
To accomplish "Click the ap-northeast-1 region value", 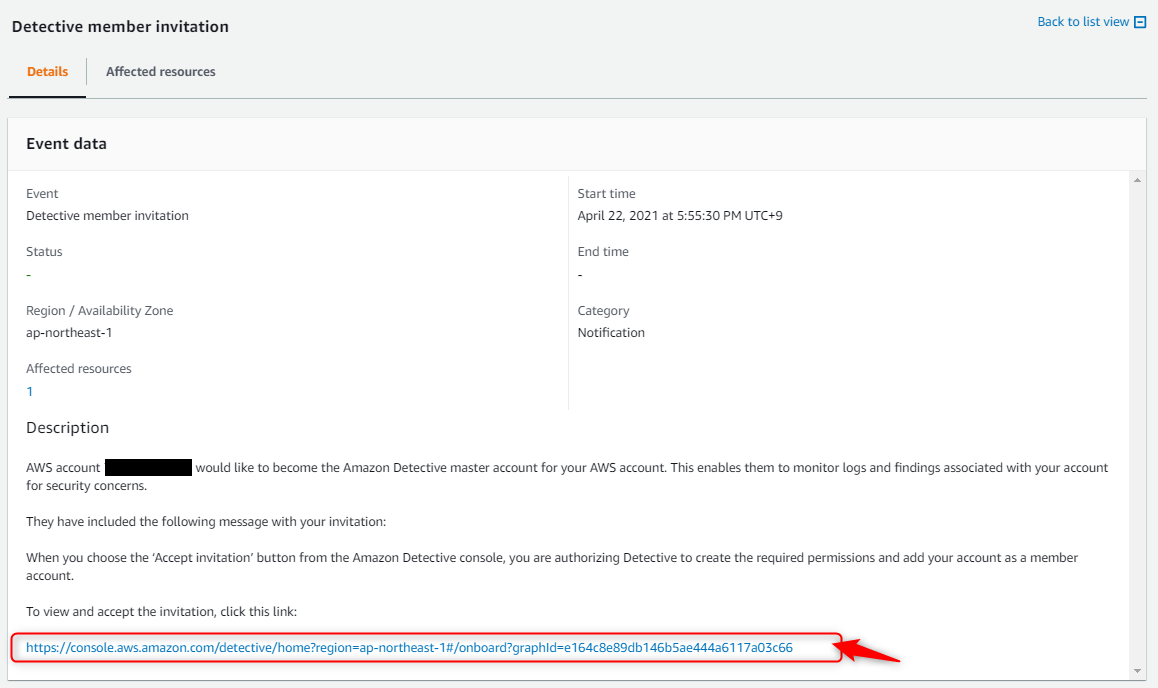I will [69, 333].
